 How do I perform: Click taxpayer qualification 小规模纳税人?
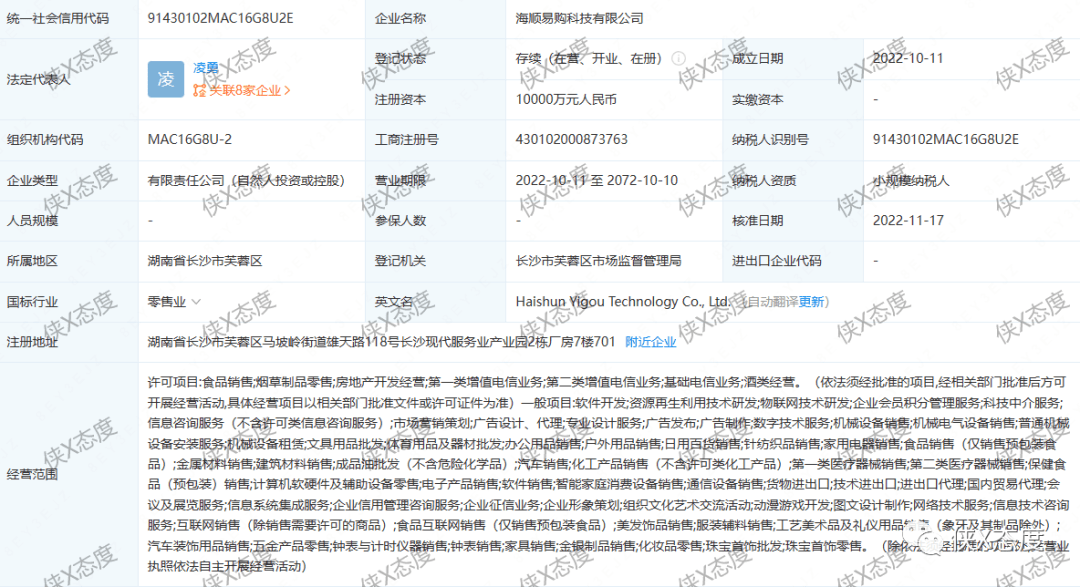(911, 181)
